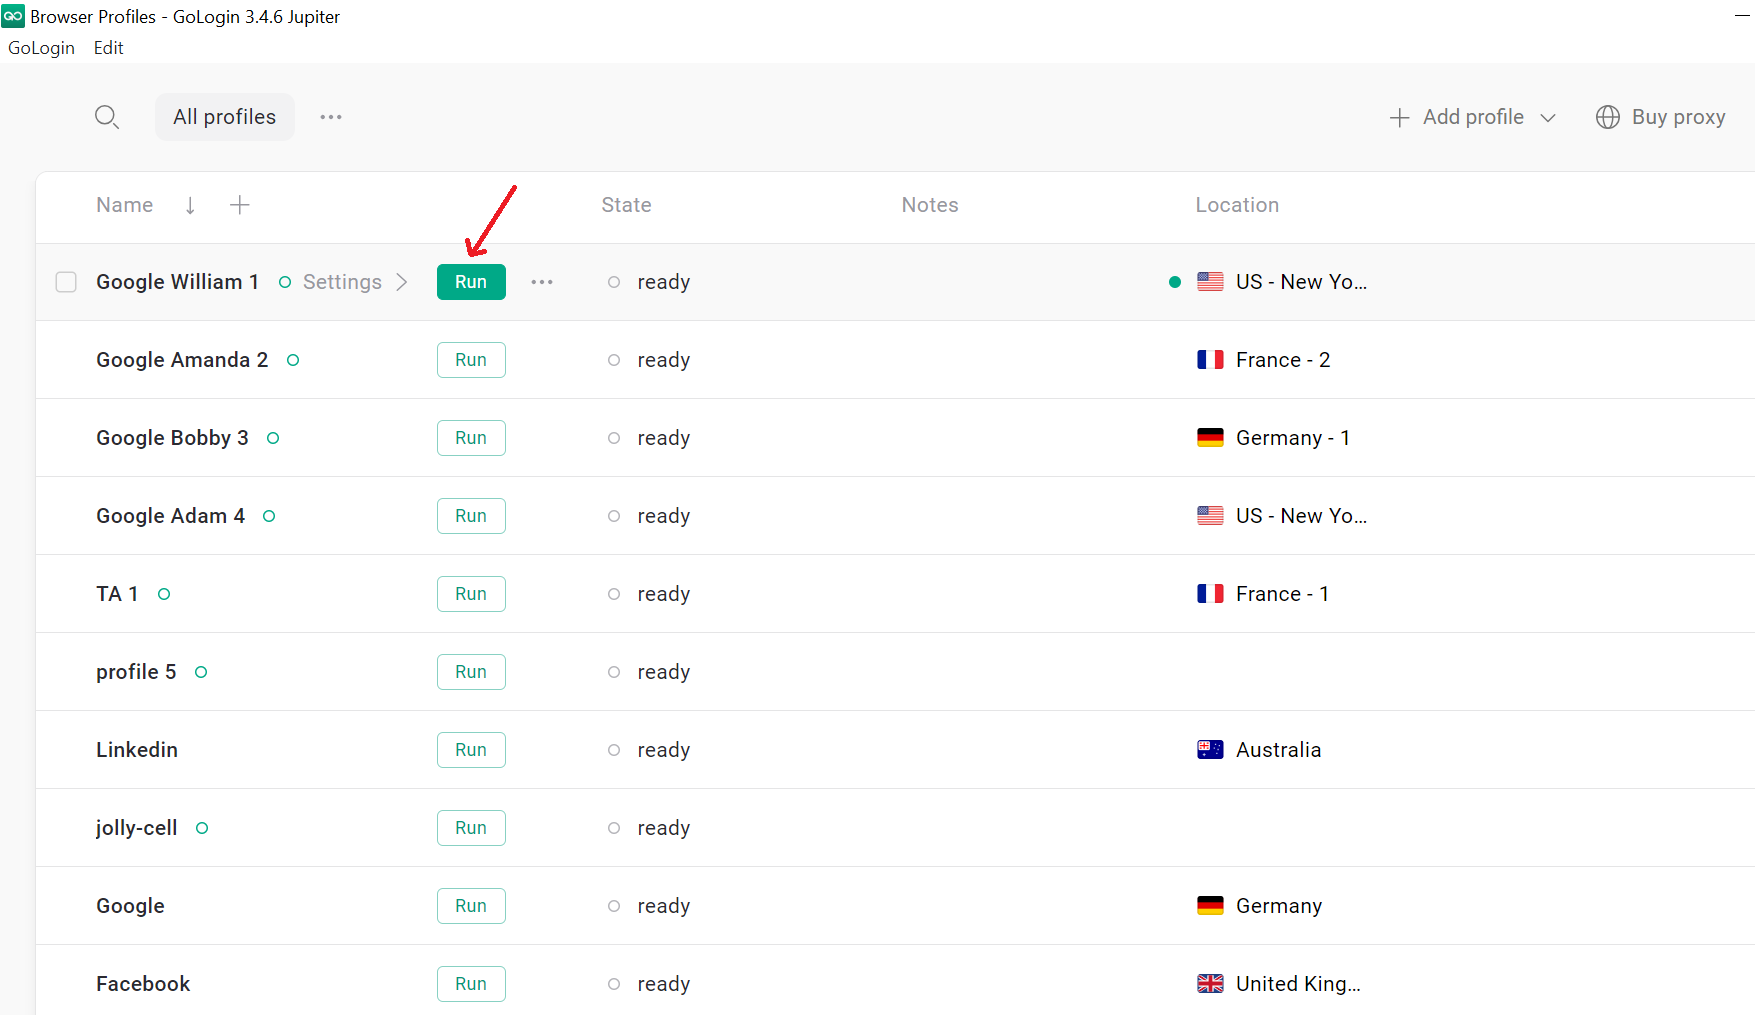Click the France flag on TA 1 row

[x=1210, y=594]
